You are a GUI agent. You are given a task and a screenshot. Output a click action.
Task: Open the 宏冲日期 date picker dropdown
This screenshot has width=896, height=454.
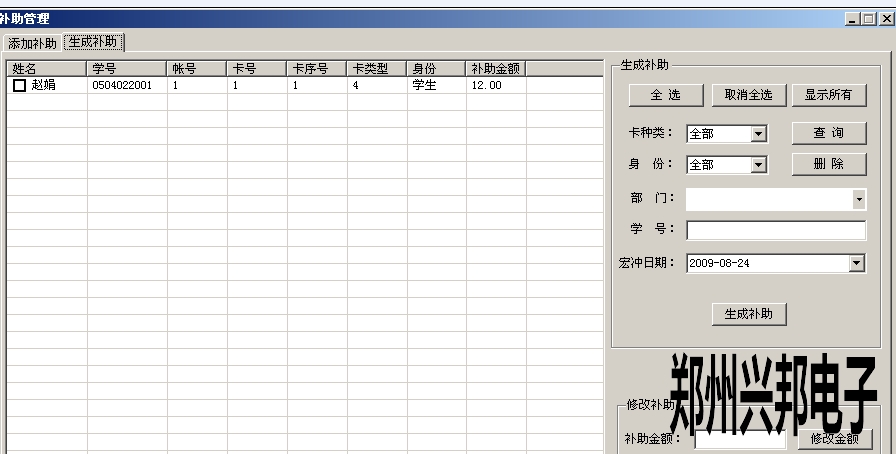856,263
